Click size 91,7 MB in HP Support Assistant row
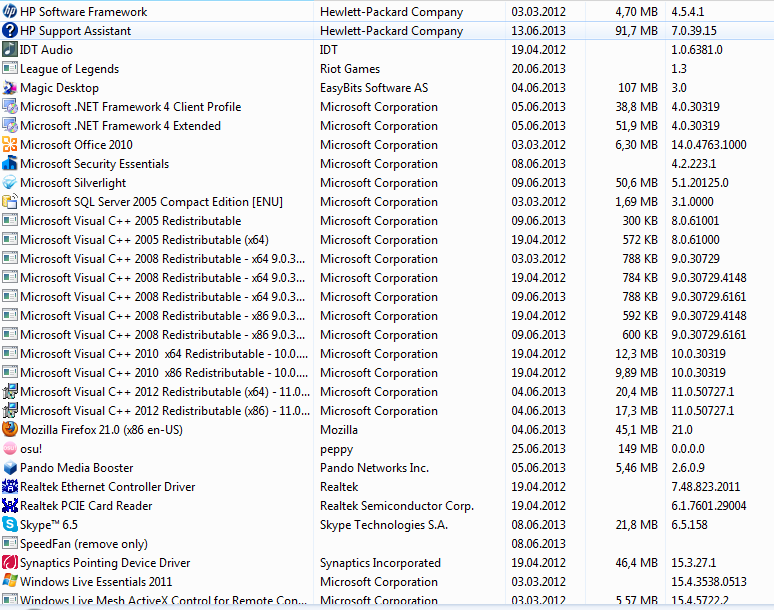 tap(636, 31)
